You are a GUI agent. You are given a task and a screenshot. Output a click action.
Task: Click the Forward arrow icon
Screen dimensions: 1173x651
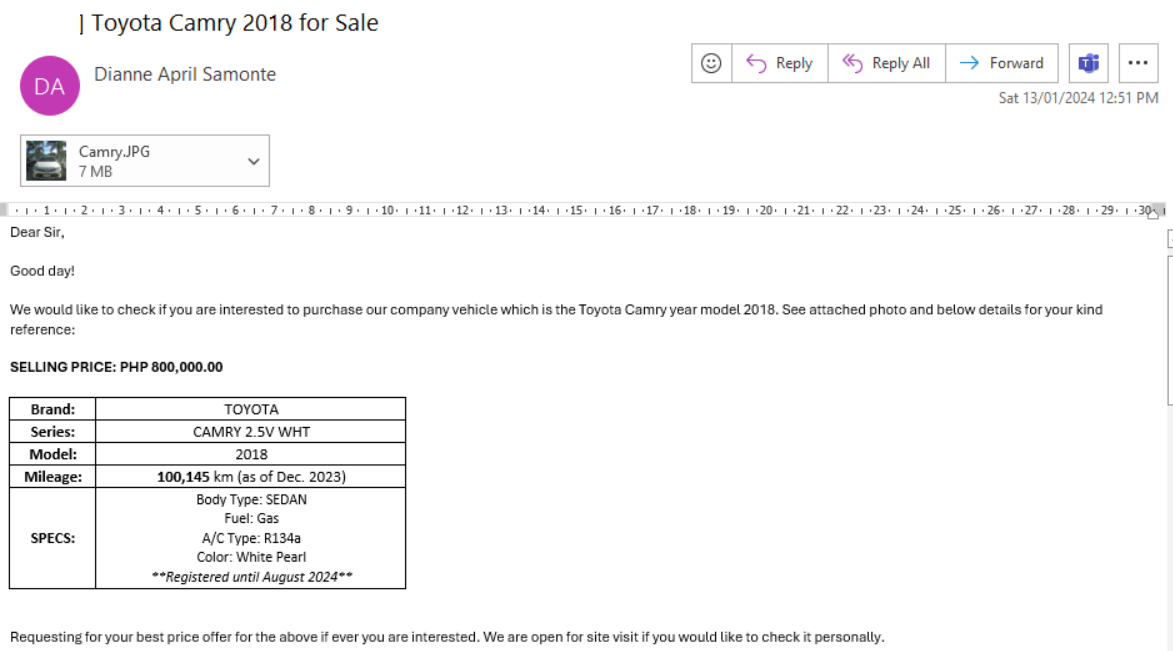click(x=969, y=63)
